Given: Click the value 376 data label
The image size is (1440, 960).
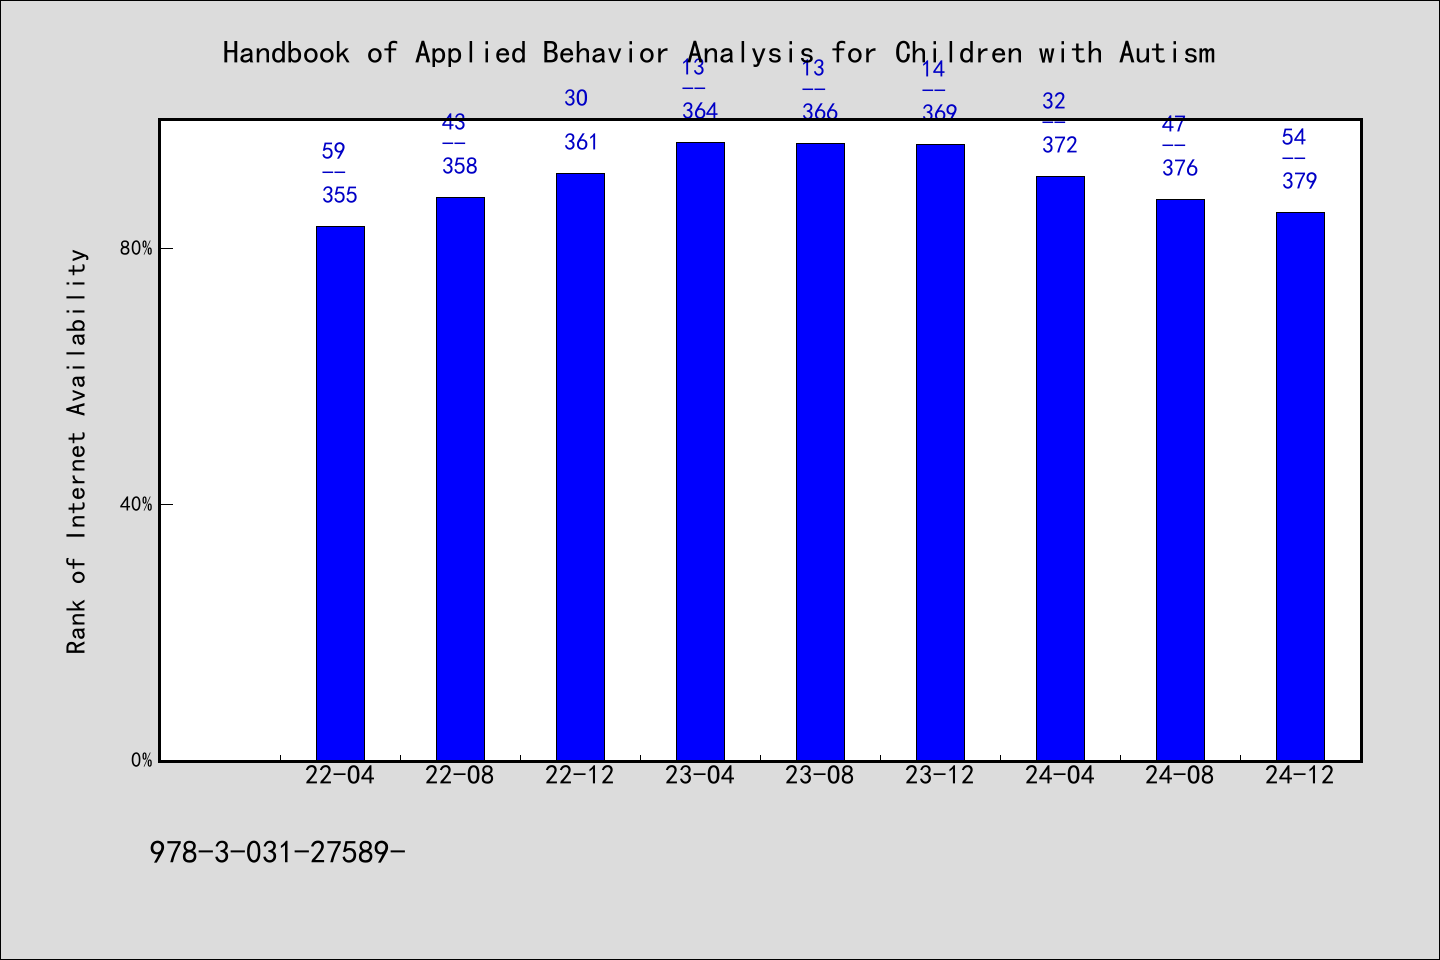Looking at the screenshot, I should tap(1180, 168).
